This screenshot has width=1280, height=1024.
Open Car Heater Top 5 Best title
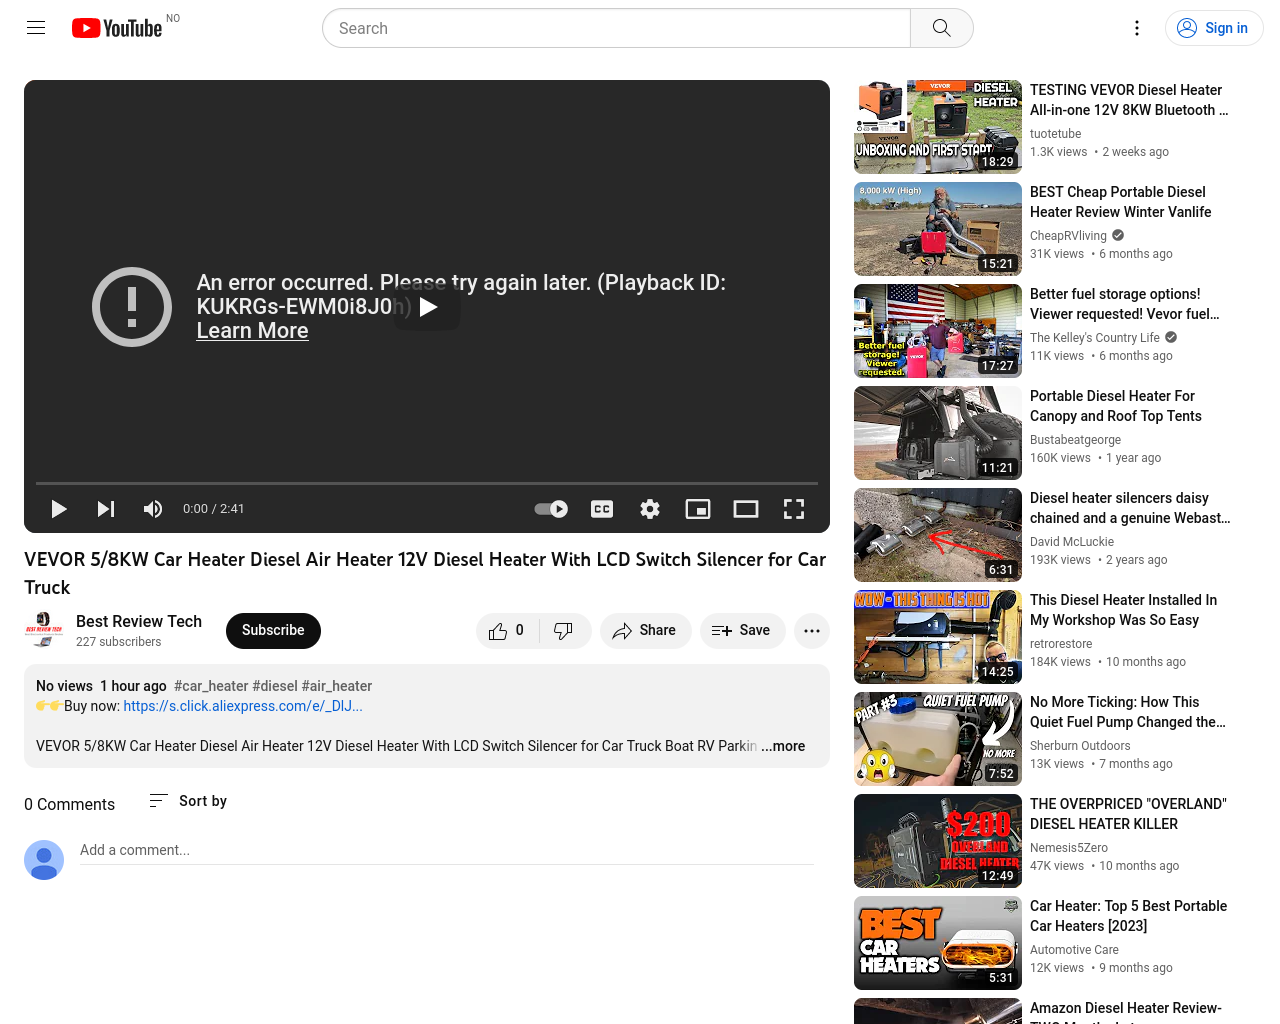point(1129,916)
